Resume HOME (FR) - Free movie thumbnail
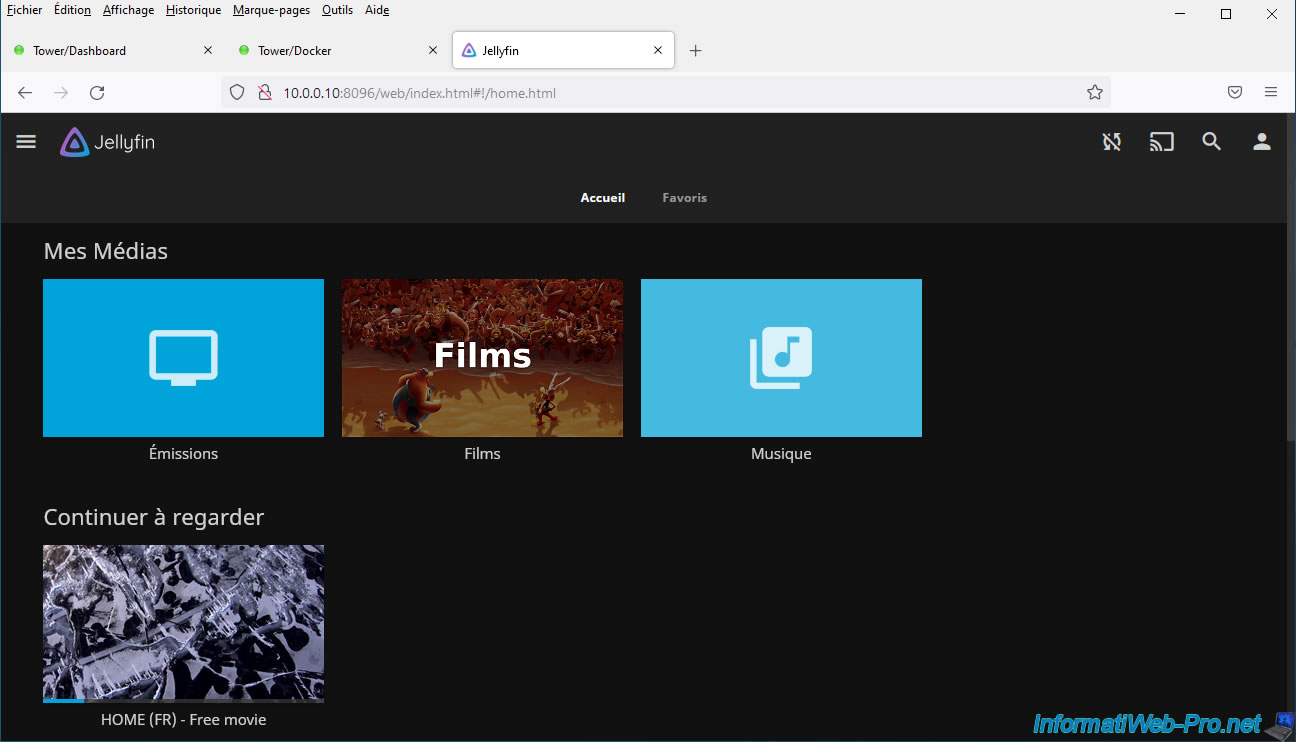This screenshot has width=1296, height=742. pyautogui.click(x=183, y=623)
